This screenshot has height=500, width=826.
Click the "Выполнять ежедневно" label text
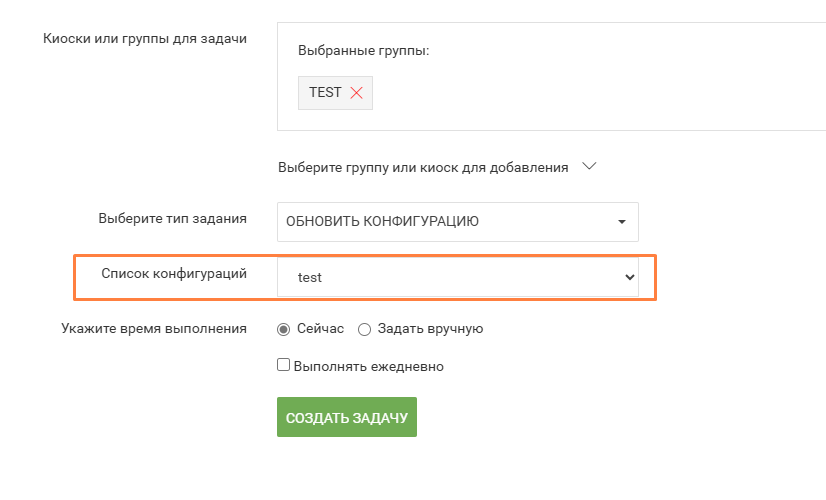click(368, 367)
